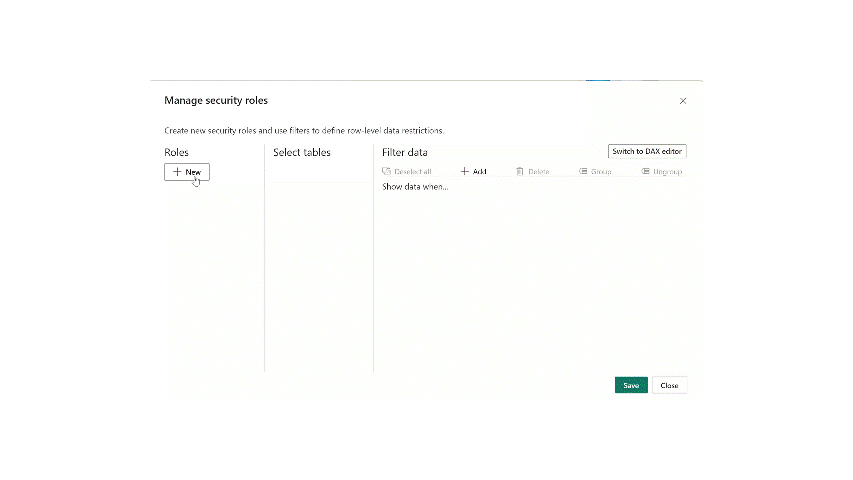Save the security roles
Image resolution: width=853 pixels, height=480 pixels.
631,385
